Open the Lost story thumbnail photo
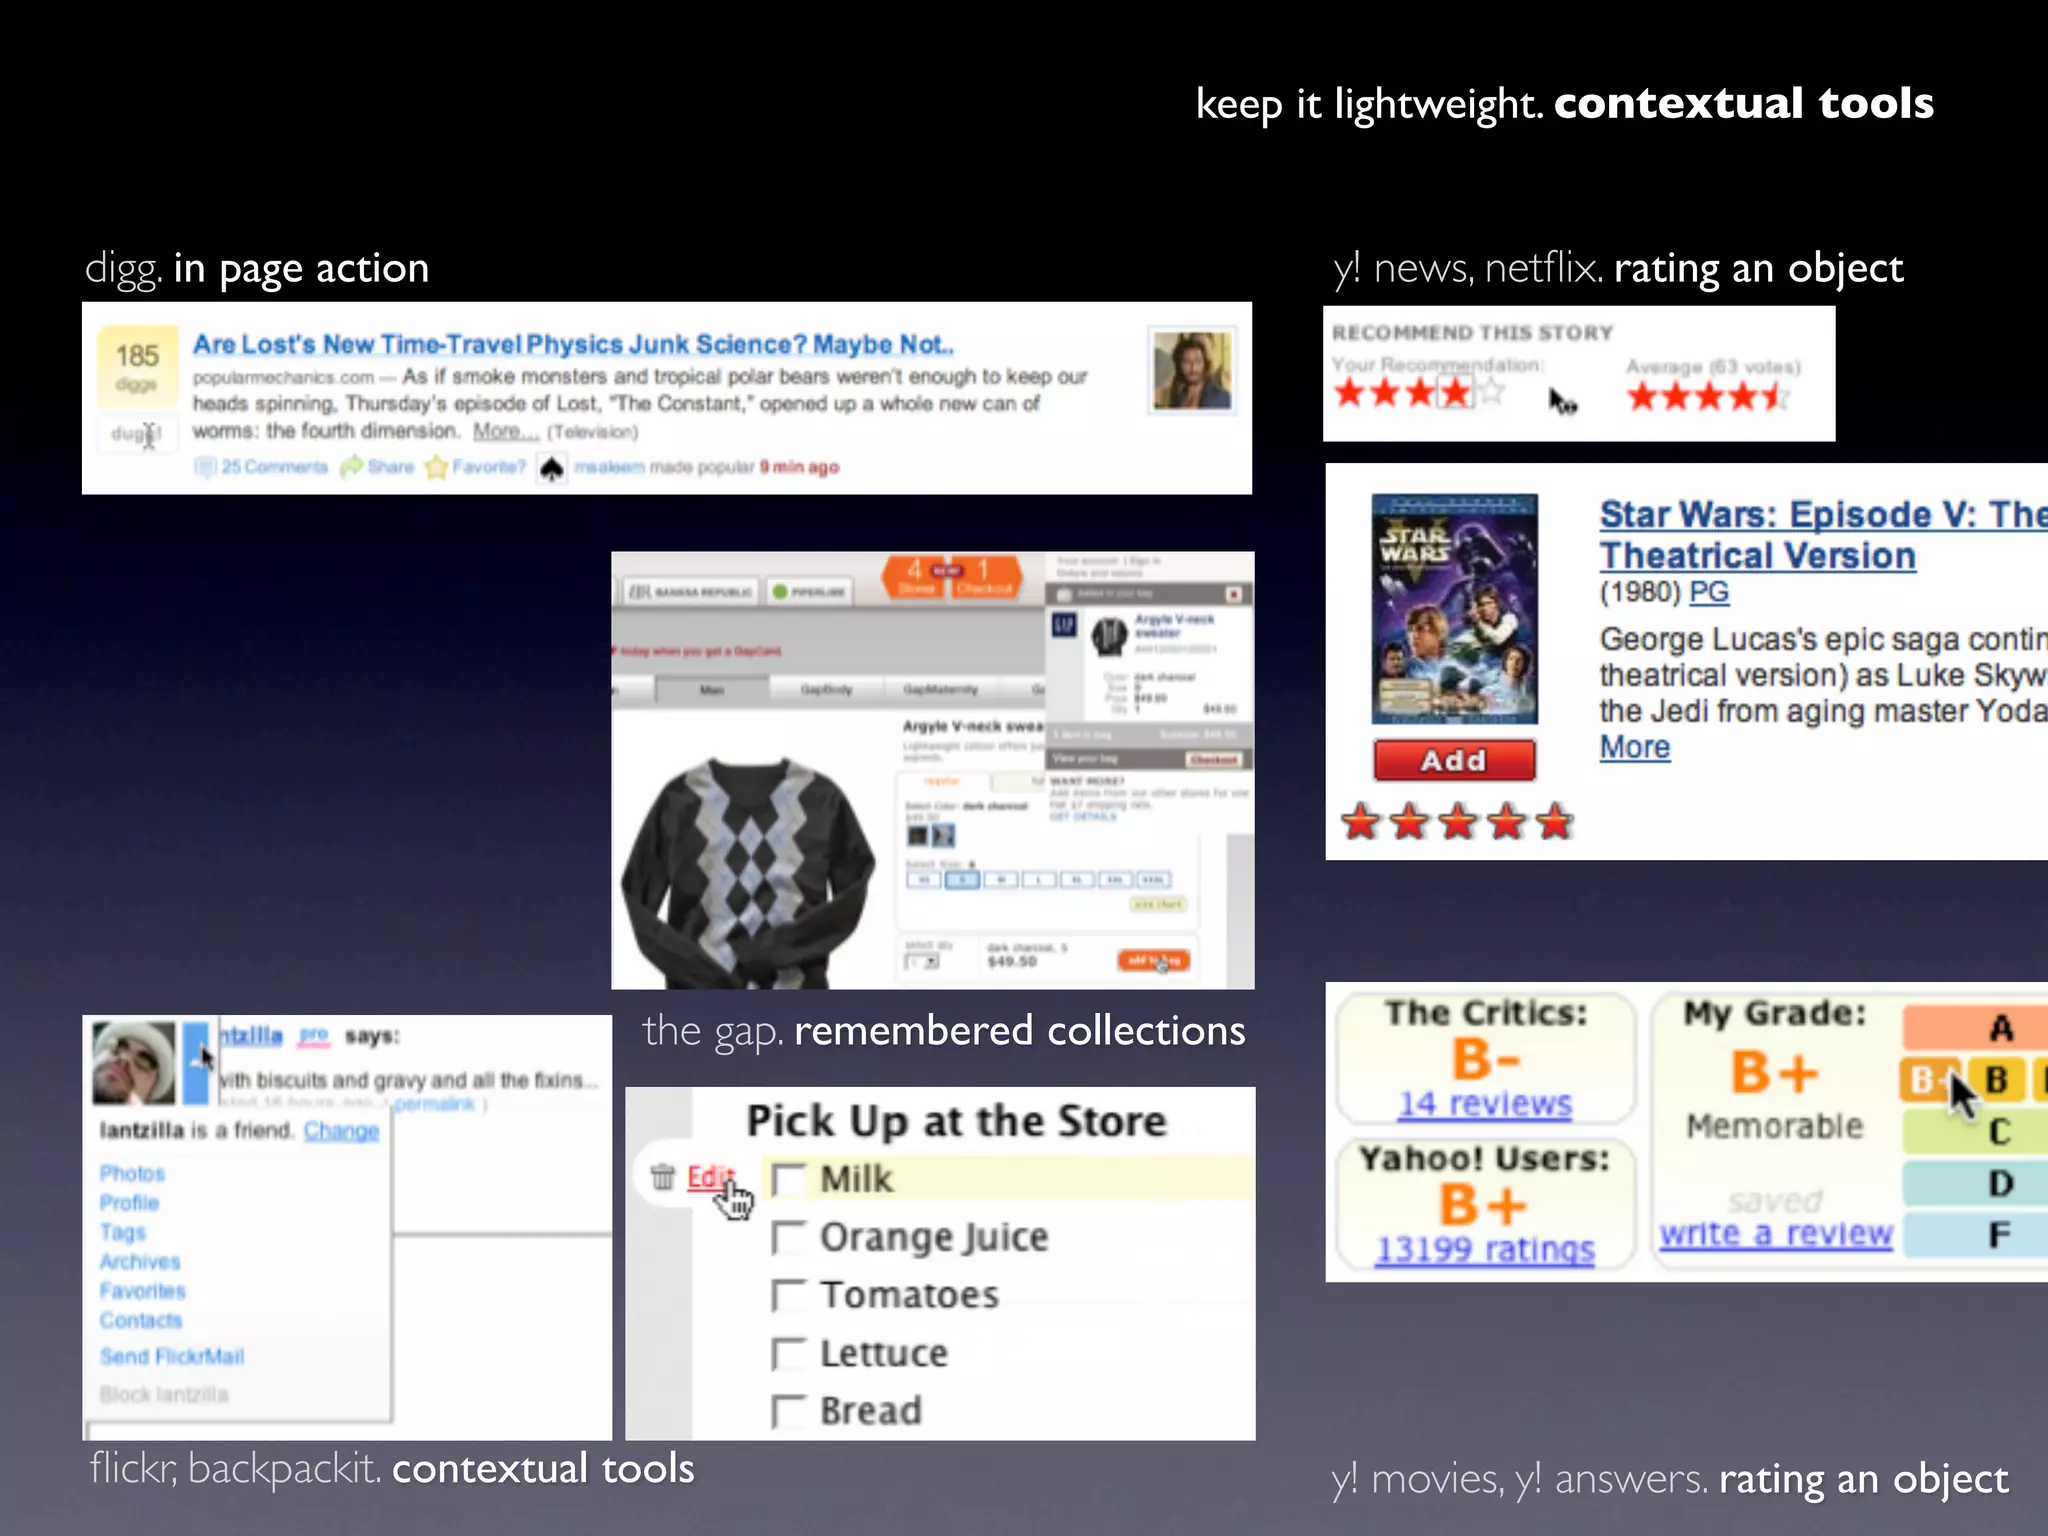 click(1192, 371)
